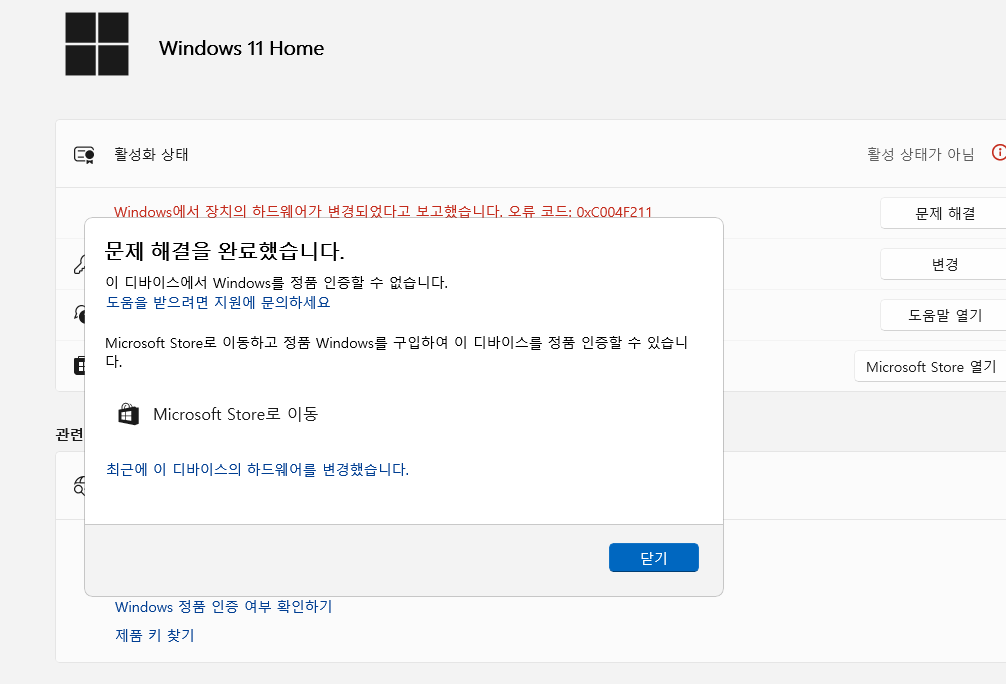Click the headset icon on the help row
This screenshot has width=1006, height=684.
pyautogui.click(x=83, y=315)
